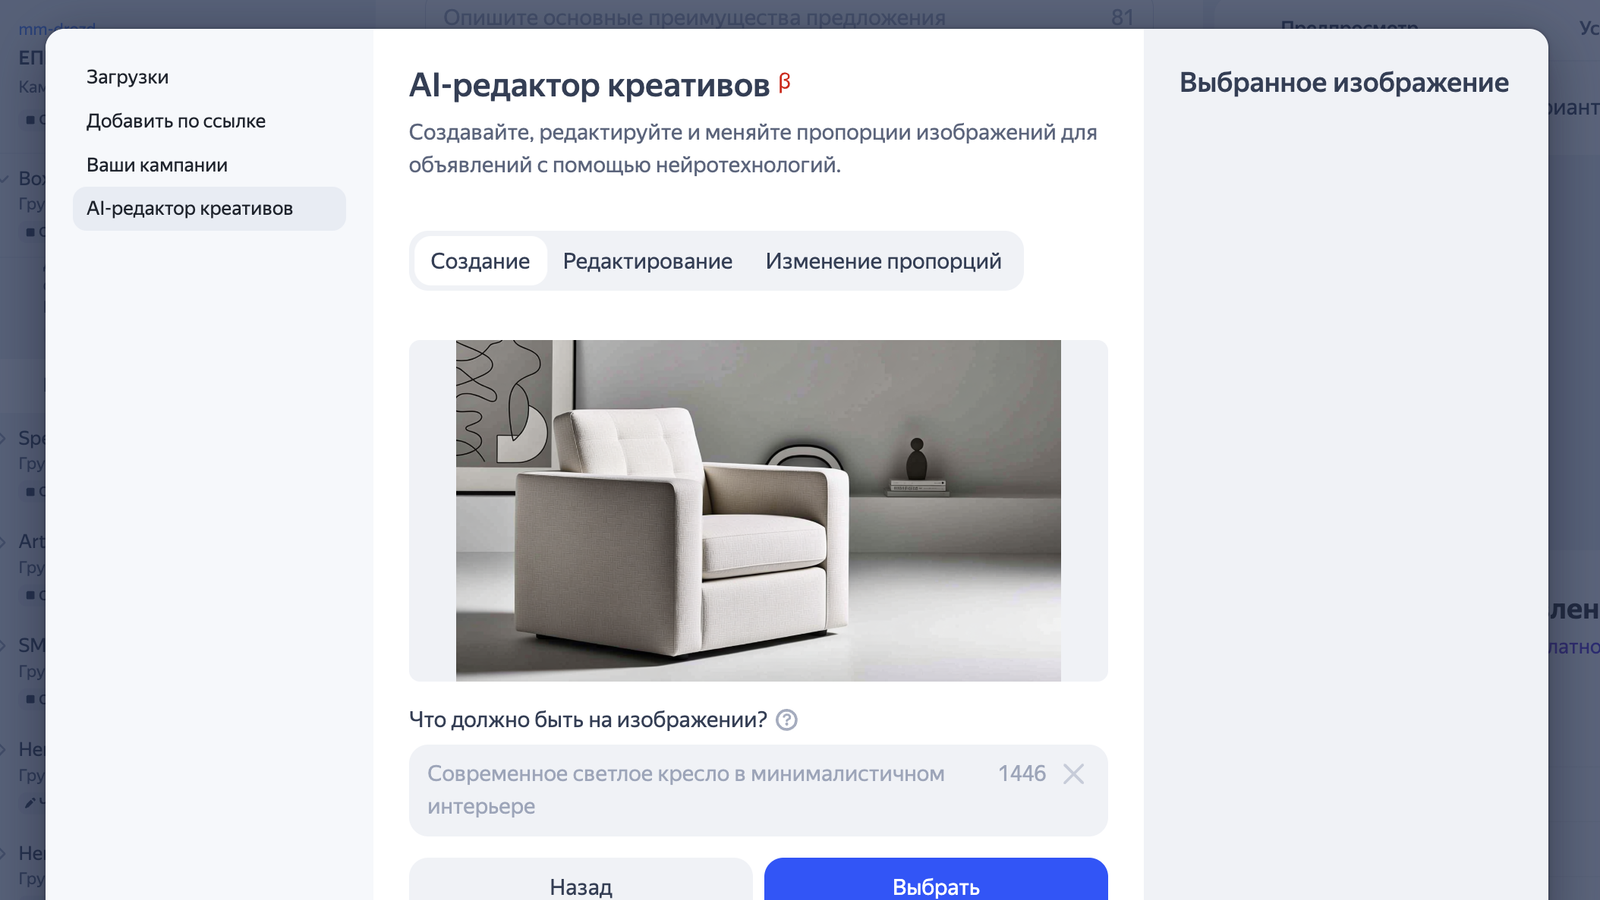
Task: Expand the SM… campaign in background list
Action: [x=4, y=645]
